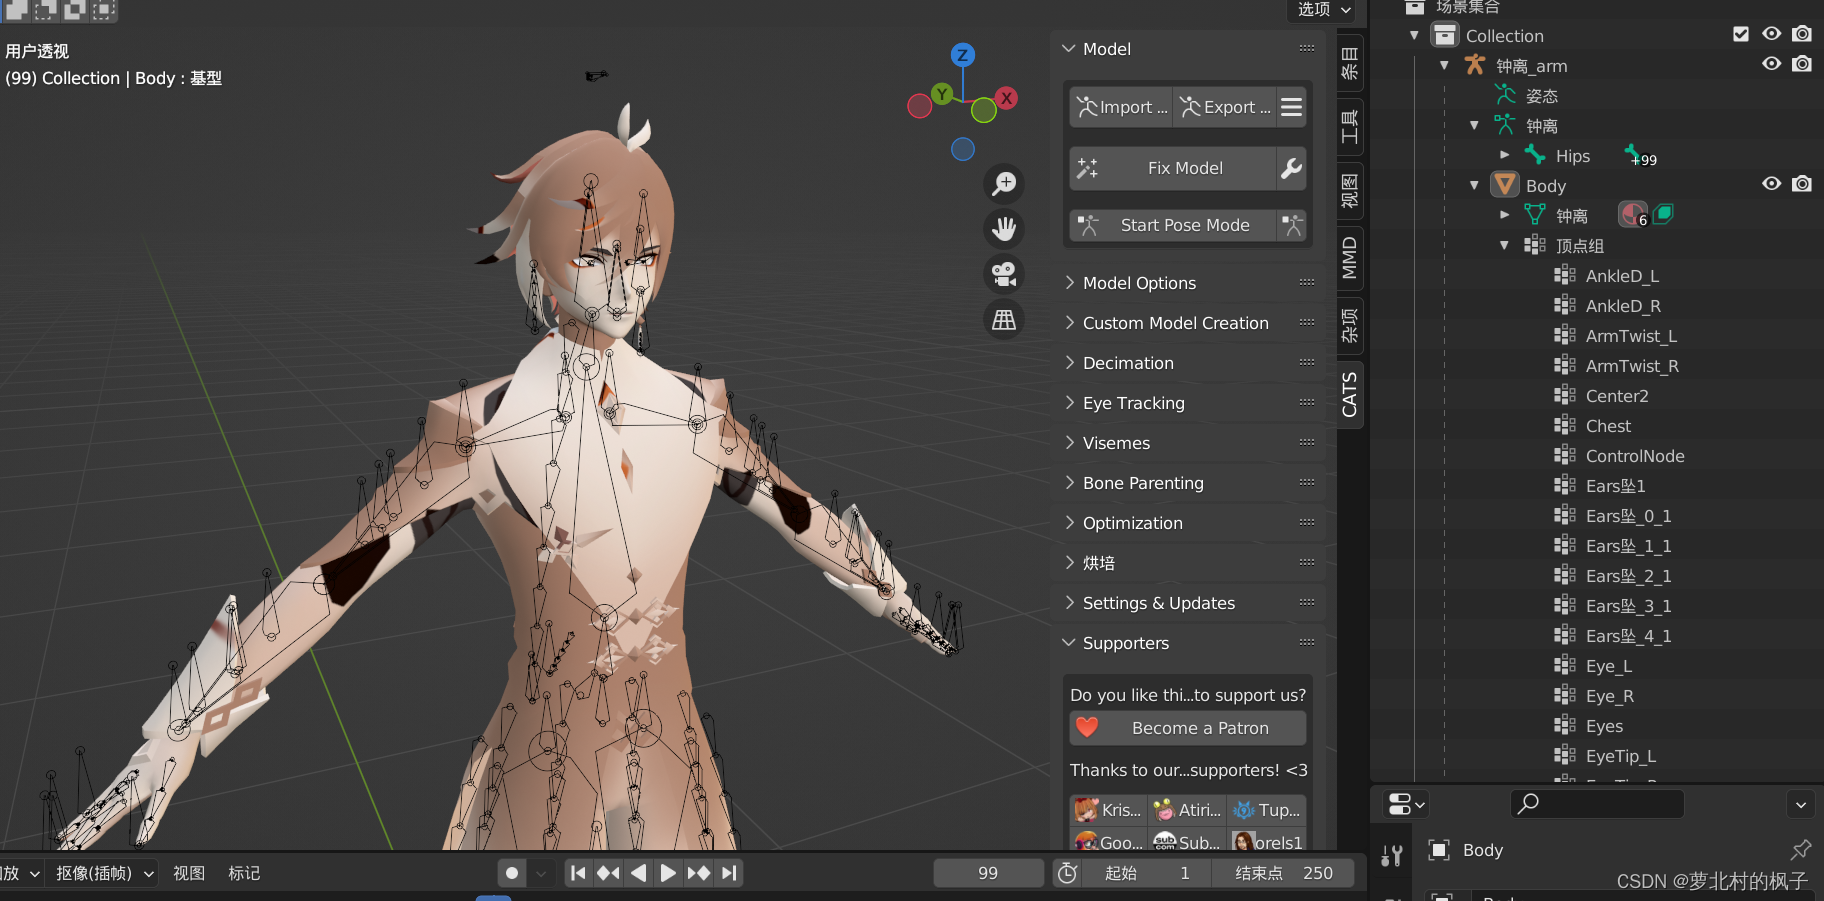This screenshot has width=1824, height=901.
Task: Toggle select mode box icon at top left
Action: (17, 10)
